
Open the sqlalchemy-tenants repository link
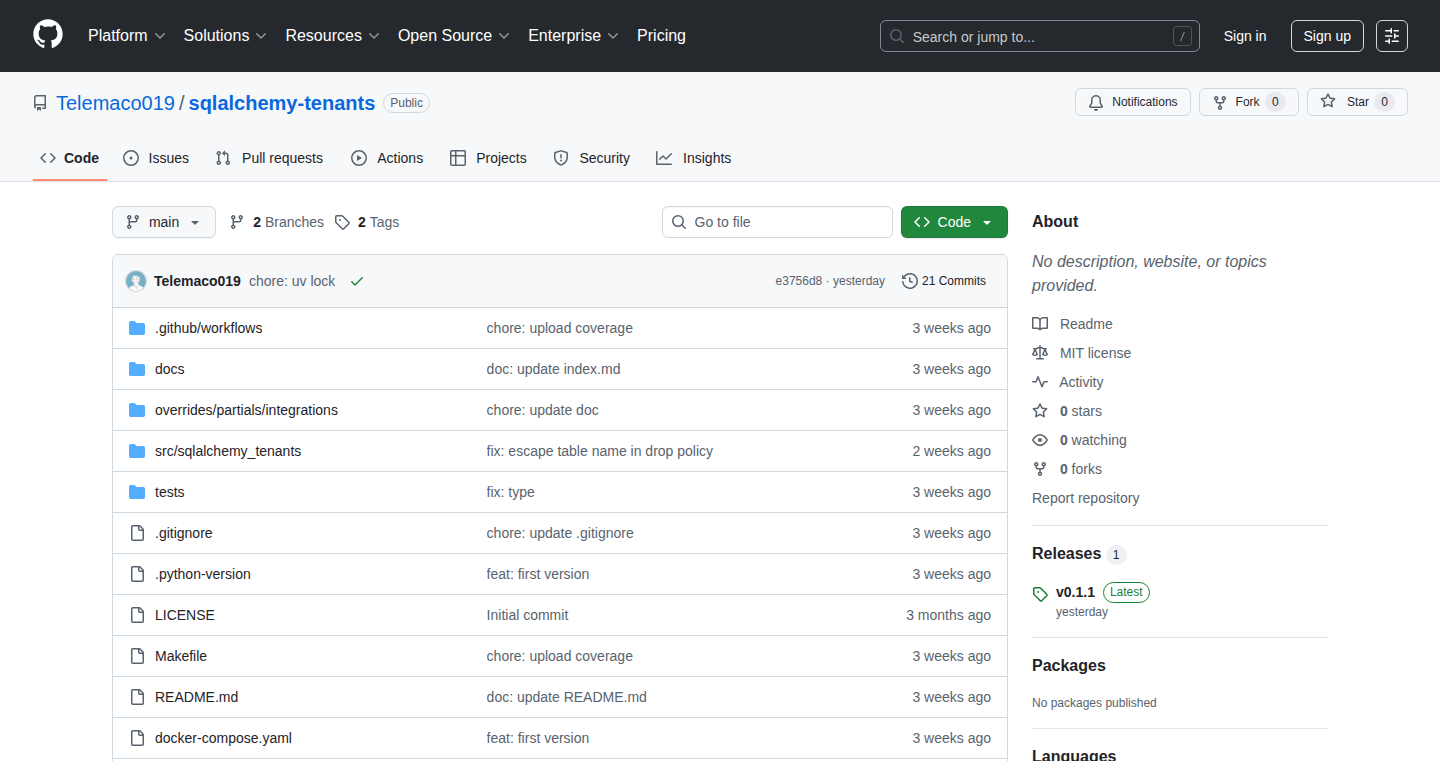282,103
